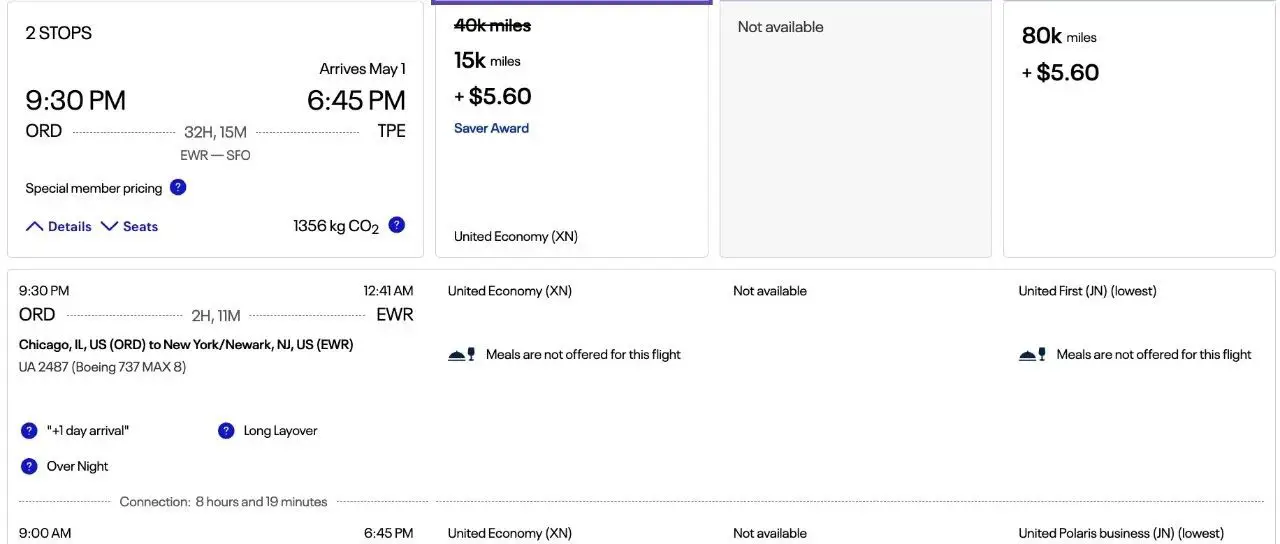This screenshot has width=1280, height=544.
Task: Click the meal icon under United First
Action: coord(1032,355)
